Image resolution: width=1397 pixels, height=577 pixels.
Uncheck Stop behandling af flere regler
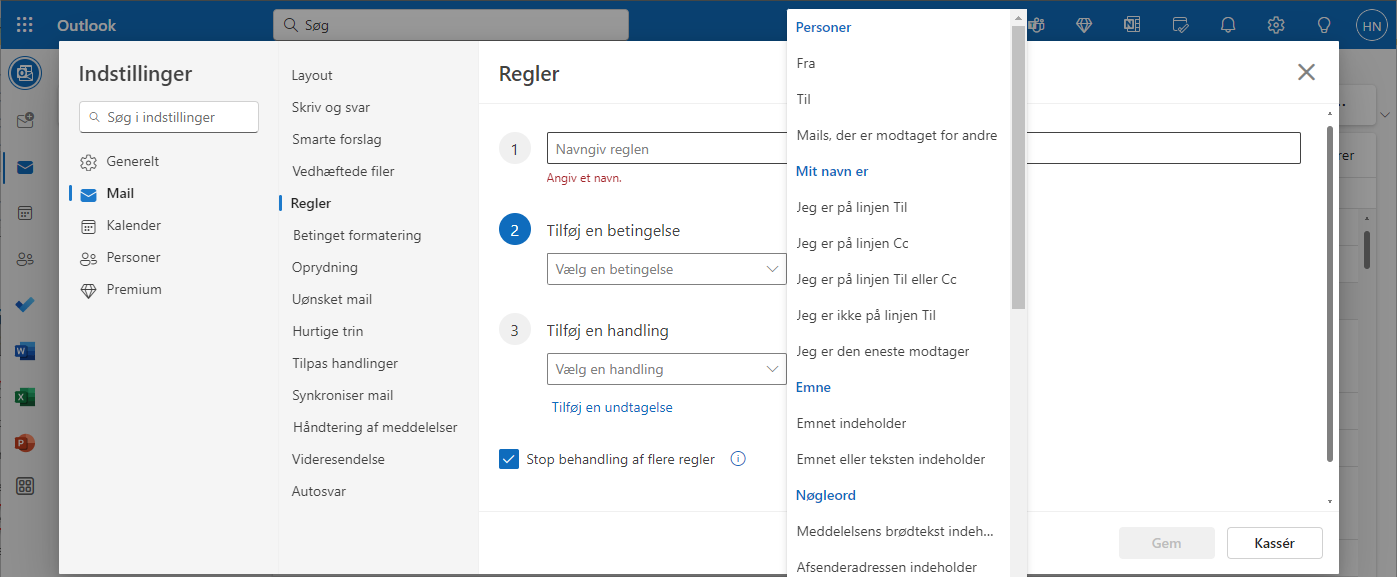tap(509, 459)
